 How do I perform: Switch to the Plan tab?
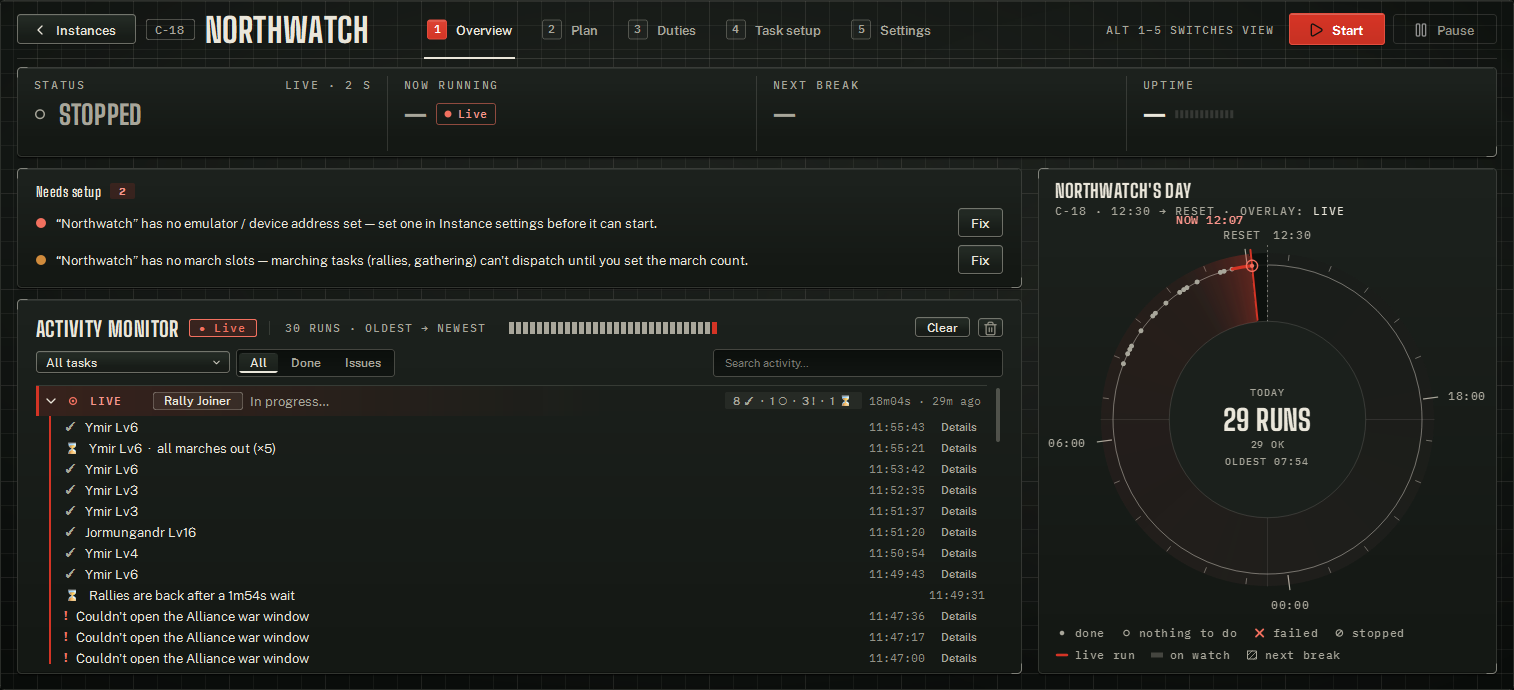570,30
